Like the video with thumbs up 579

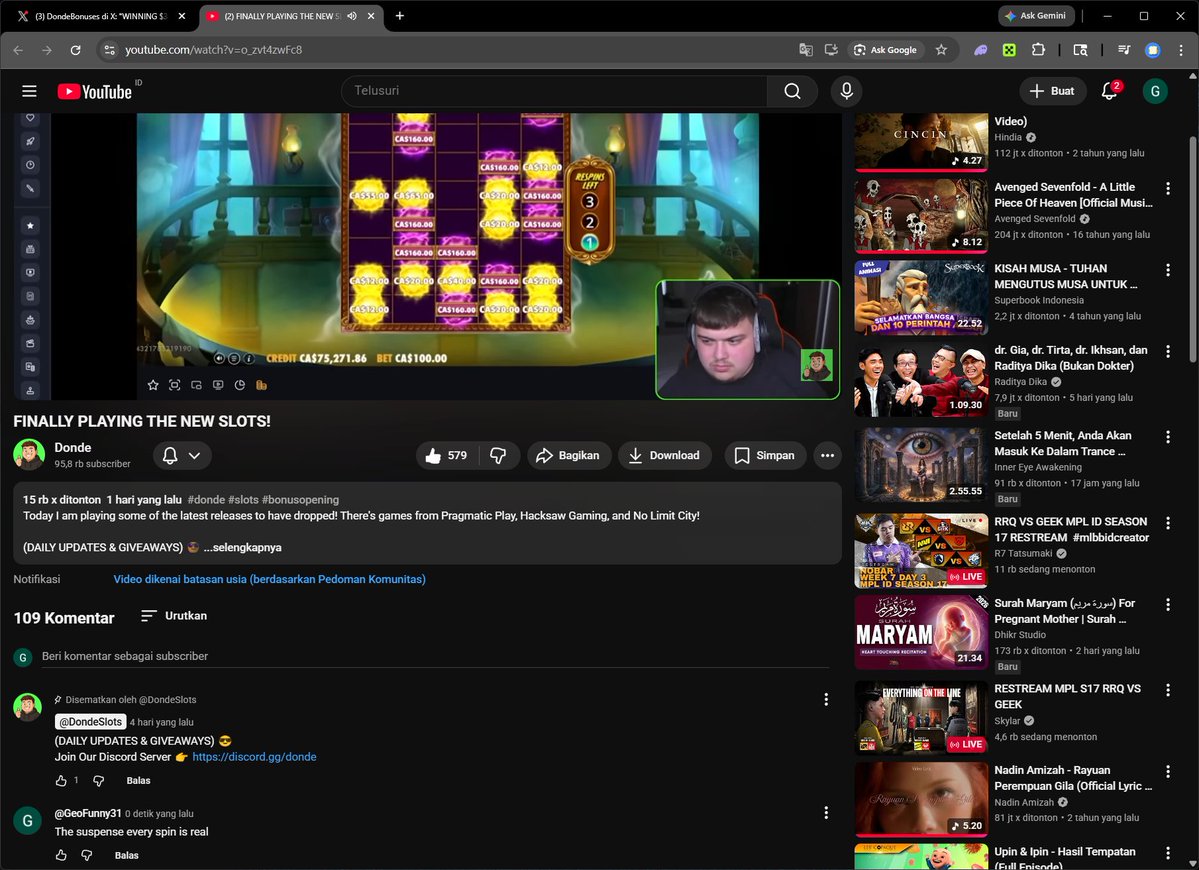coord(447,456)
